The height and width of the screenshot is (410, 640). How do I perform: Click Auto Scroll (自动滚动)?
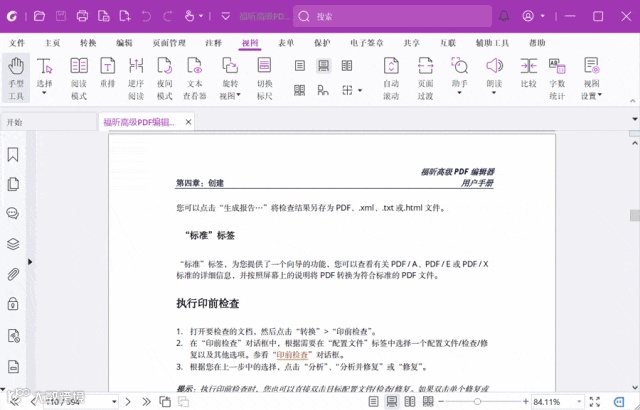pyautogui.click(x=391, y=78)
